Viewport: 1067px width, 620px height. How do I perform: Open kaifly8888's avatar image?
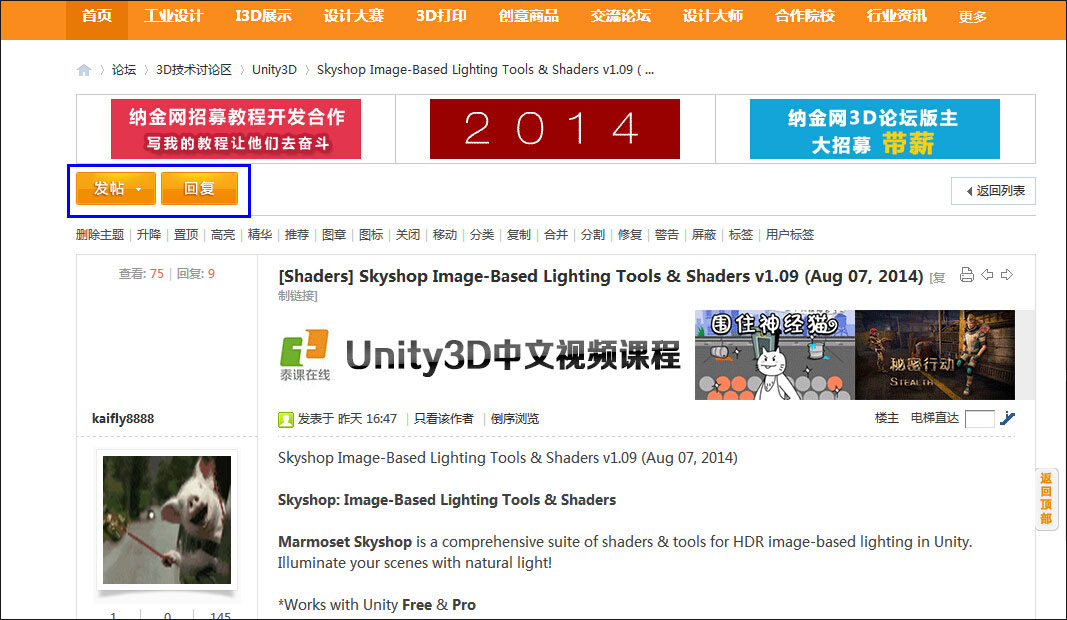[x=167, y=519]
